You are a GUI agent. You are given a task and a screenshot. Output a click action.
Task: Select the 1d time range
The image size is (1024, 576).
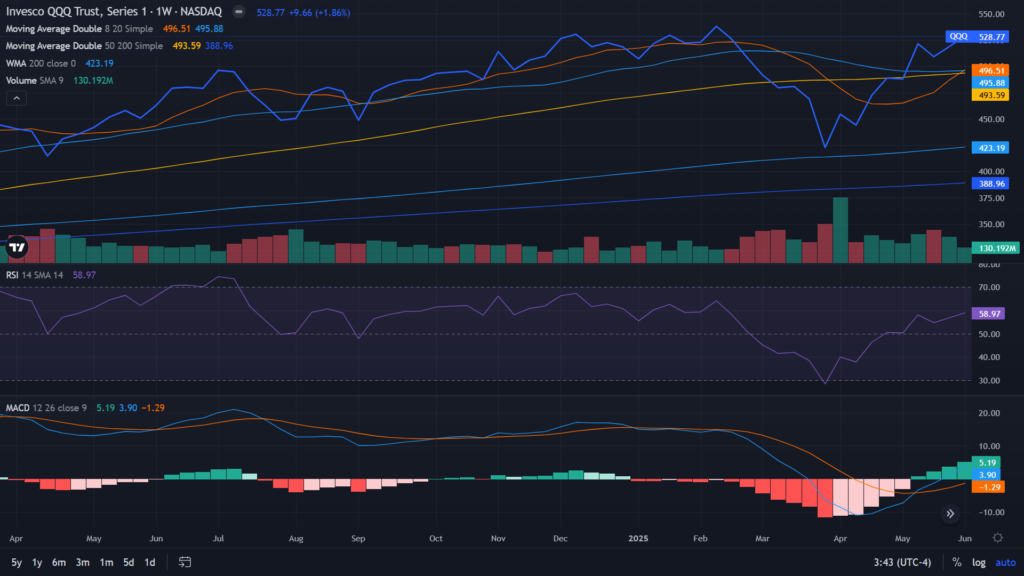(x=150, y=562)
